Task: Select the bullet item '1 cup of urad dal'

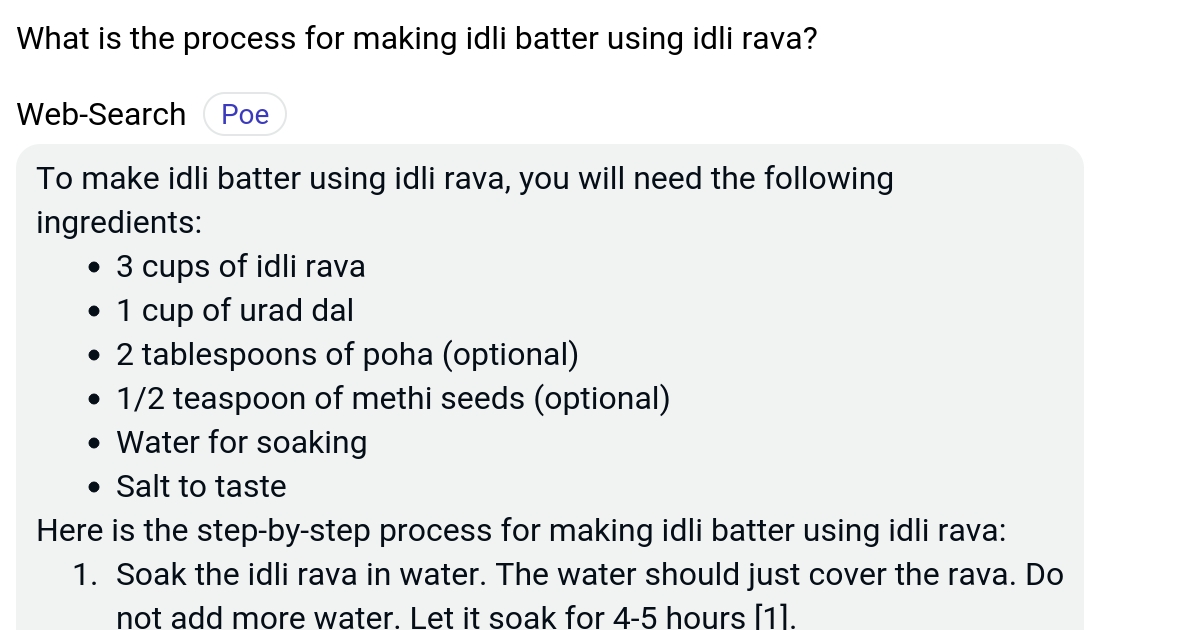Action: pos(235,310)
